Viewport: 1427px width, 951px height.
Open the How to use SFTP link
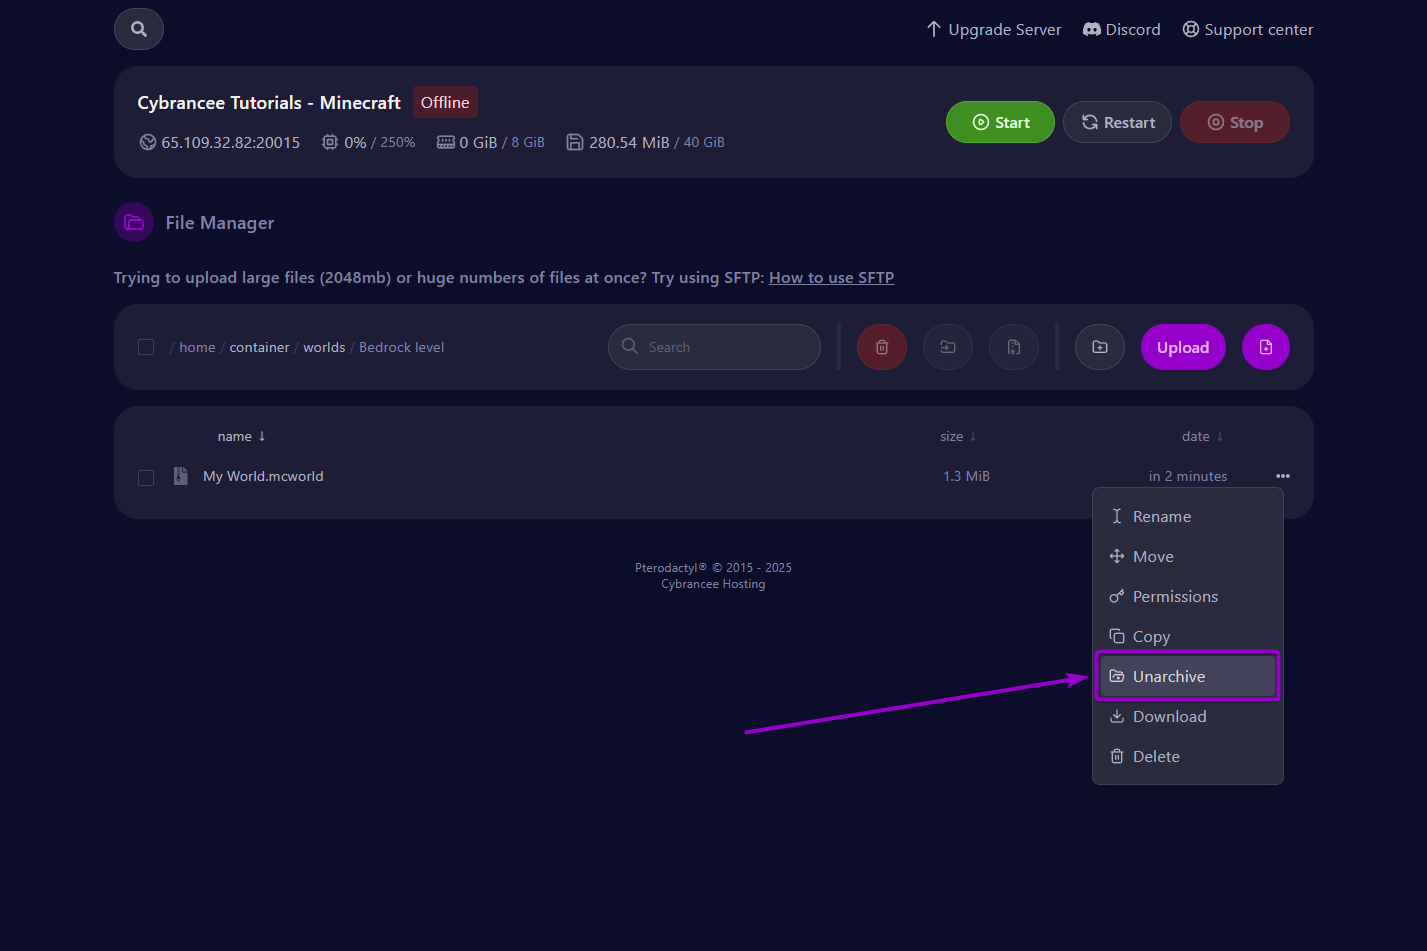point(831,277)
